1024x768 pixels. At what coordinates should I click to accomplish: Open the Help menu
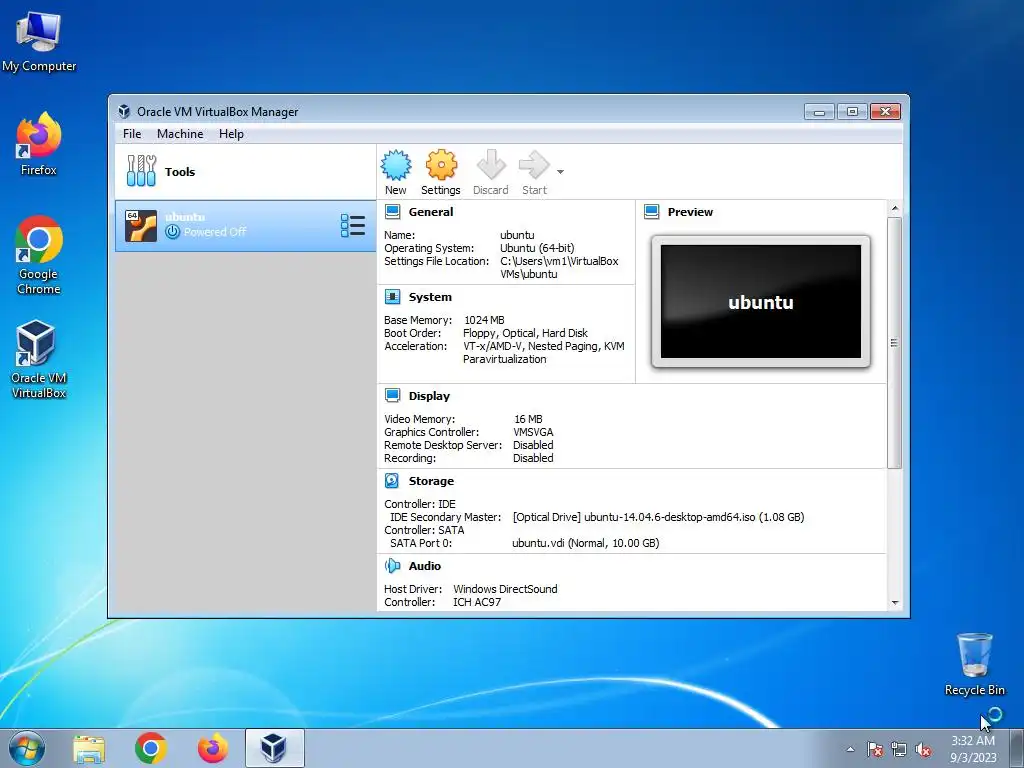tap(231, 134)
